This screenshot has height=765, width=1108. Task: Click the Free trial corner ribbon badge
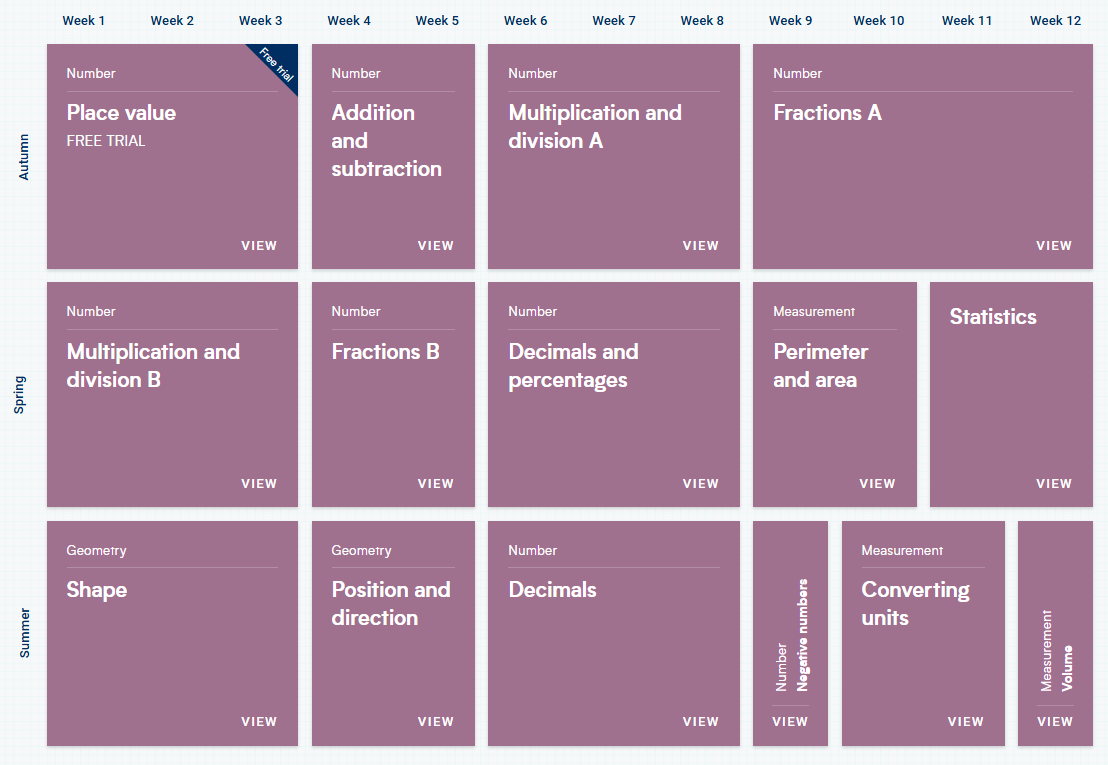coord(273,67)
